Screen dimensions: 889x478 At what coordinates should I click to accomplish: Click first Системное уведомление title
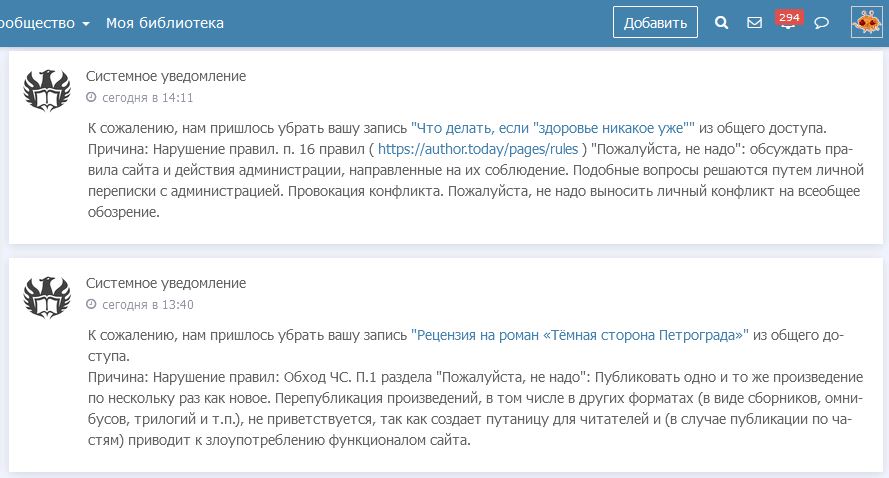click(x=166, y=76)
